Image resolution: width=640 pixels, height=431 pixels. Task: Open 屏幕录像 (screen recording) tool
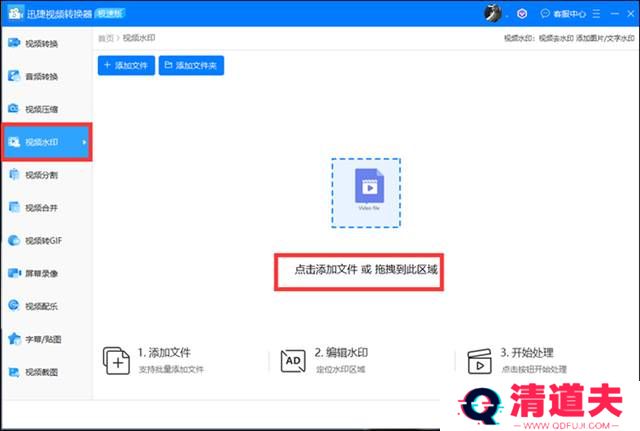coord(40,273)
